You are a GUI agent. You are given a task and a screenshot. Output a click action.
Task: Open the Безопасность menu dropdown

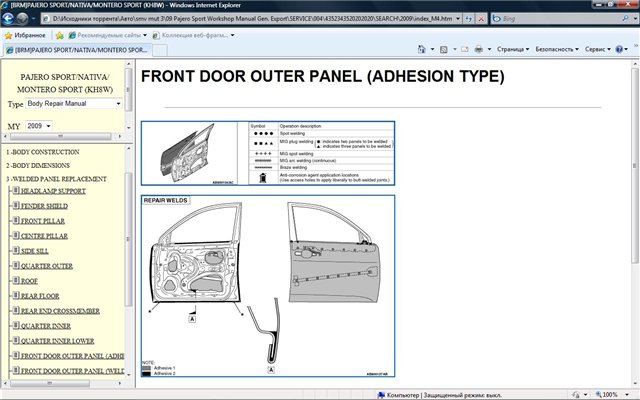[557, 49]
